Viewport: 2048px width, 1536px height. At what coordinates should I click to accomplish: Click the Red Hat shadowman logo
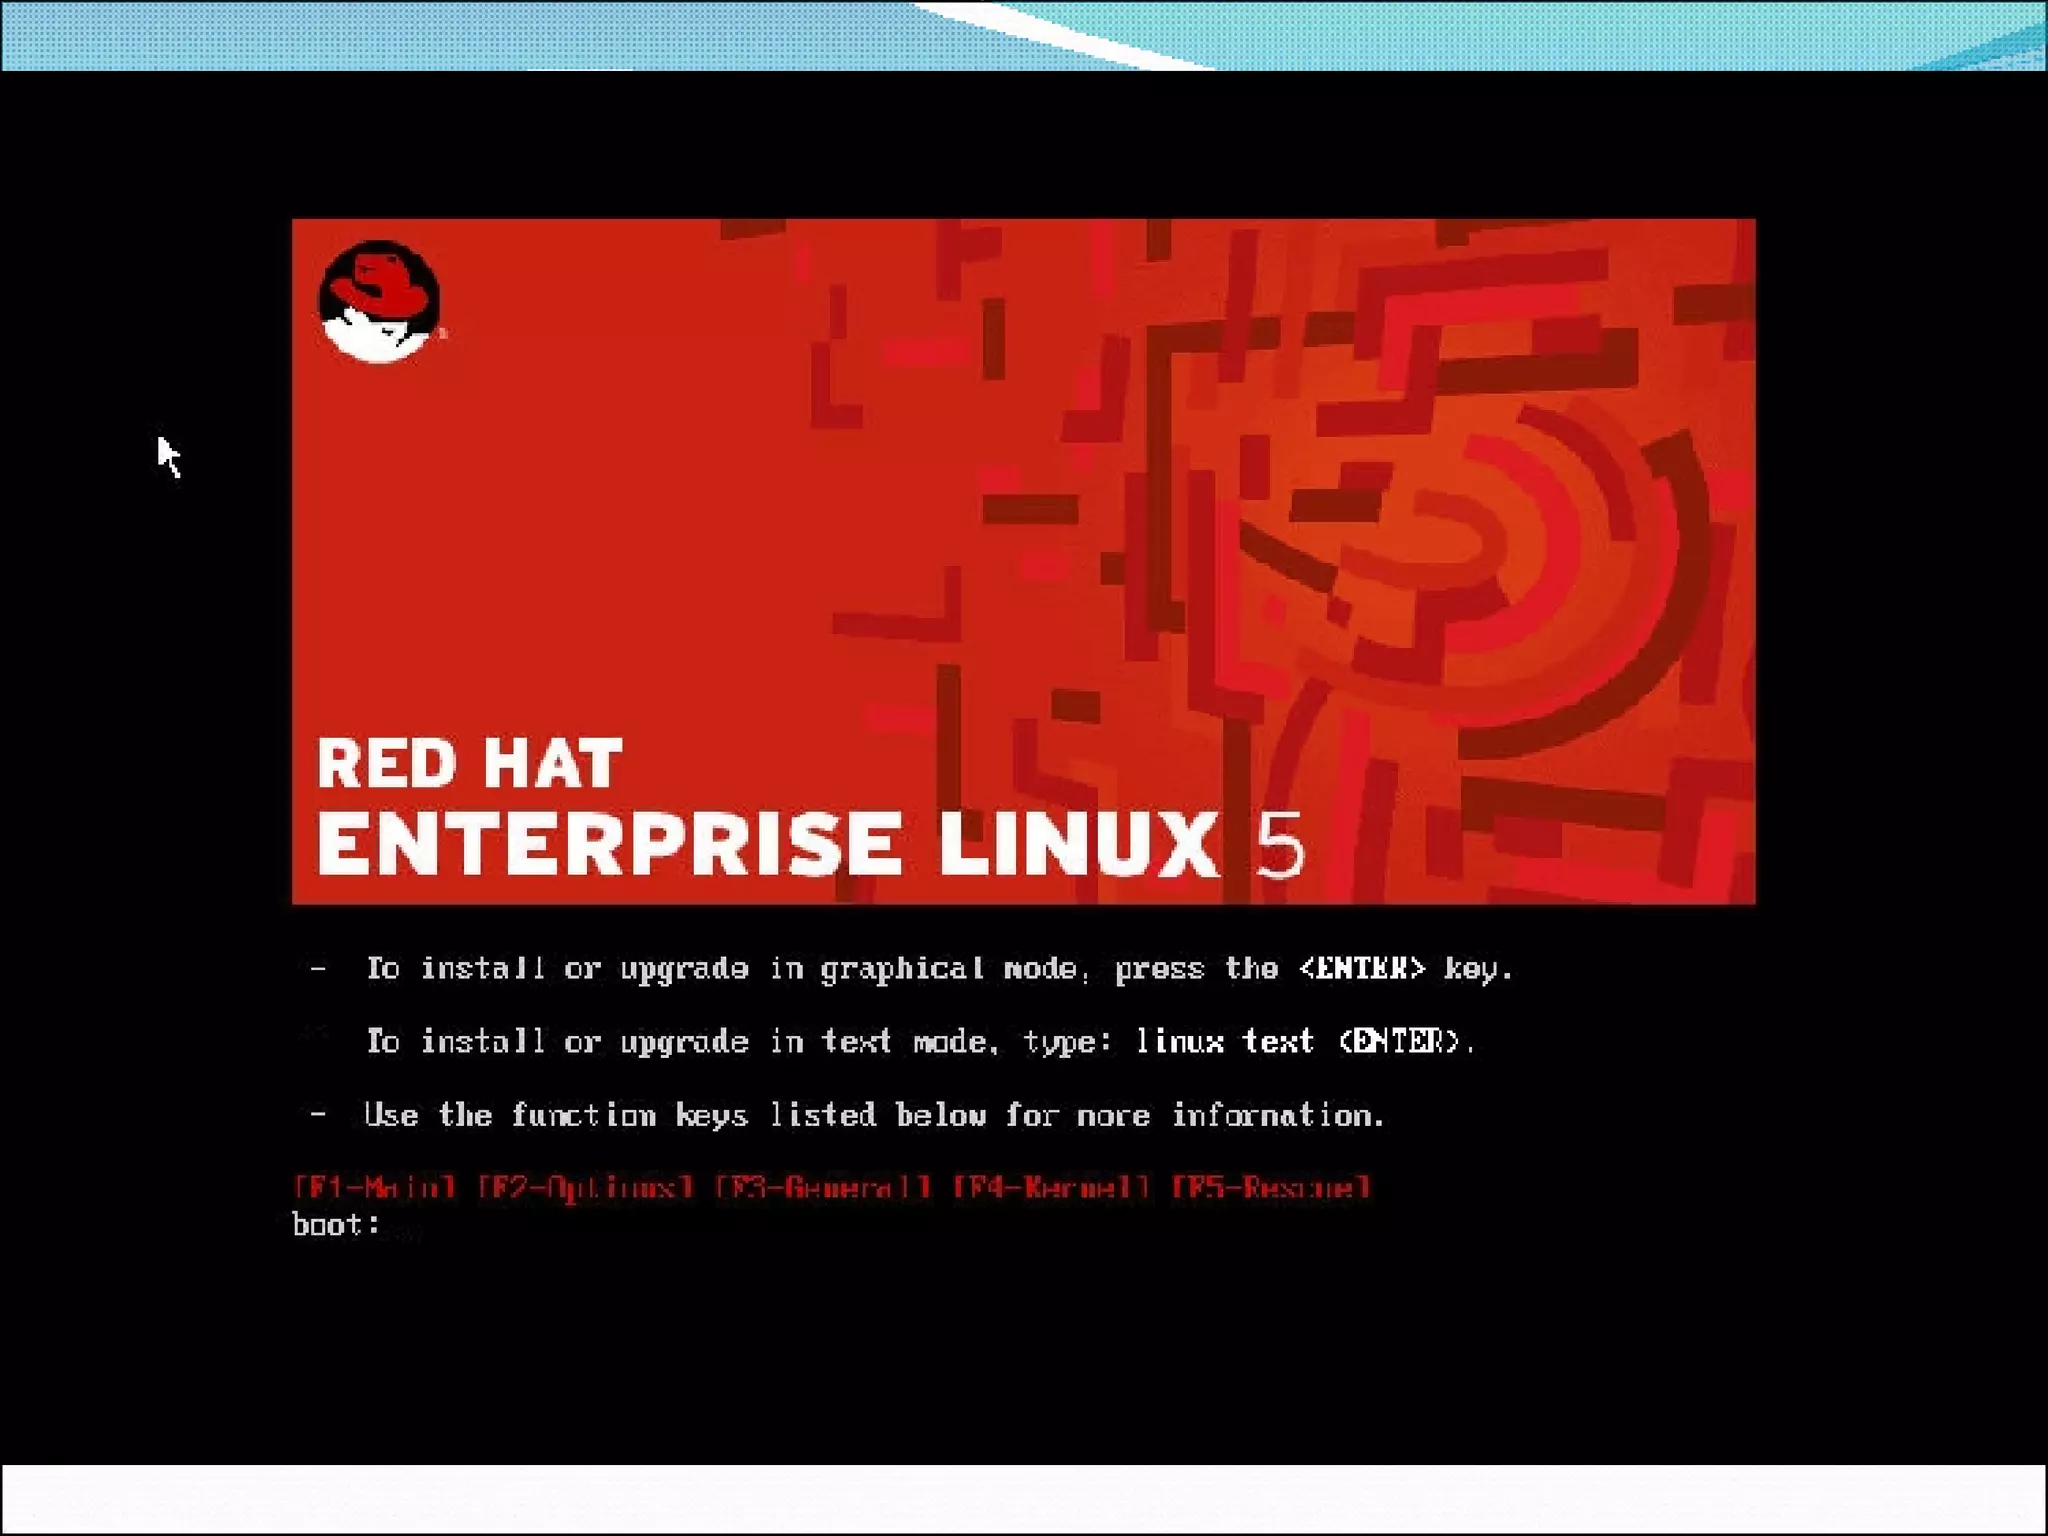click(379, 301)
